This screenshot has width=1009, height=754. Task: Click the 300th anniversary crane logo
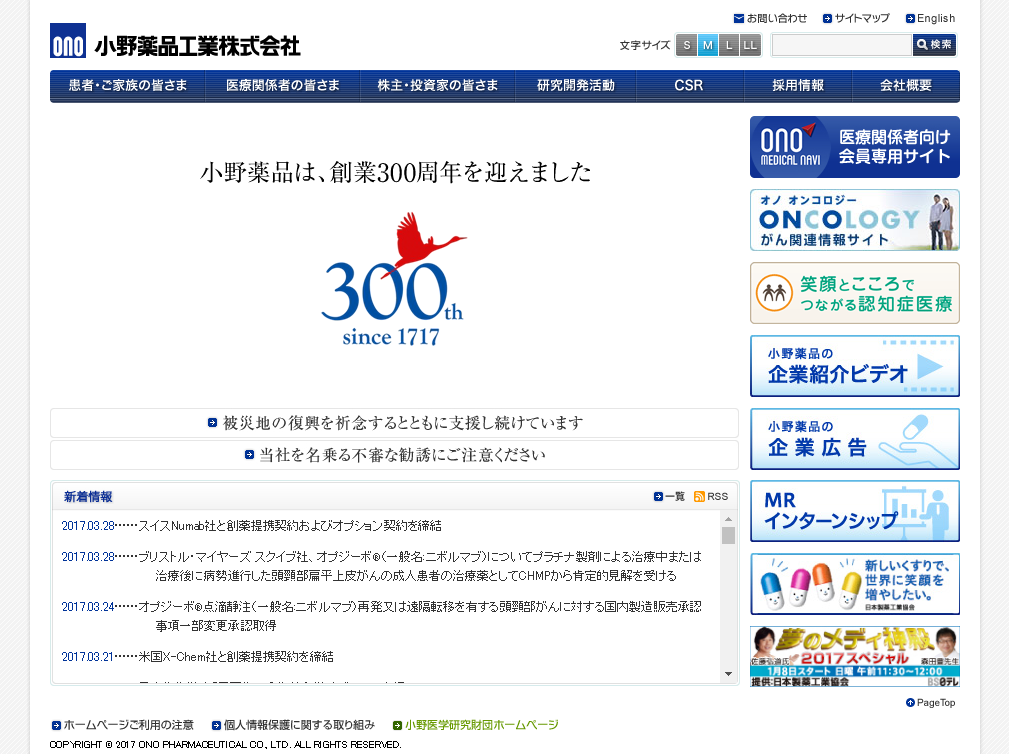(393, 279)
